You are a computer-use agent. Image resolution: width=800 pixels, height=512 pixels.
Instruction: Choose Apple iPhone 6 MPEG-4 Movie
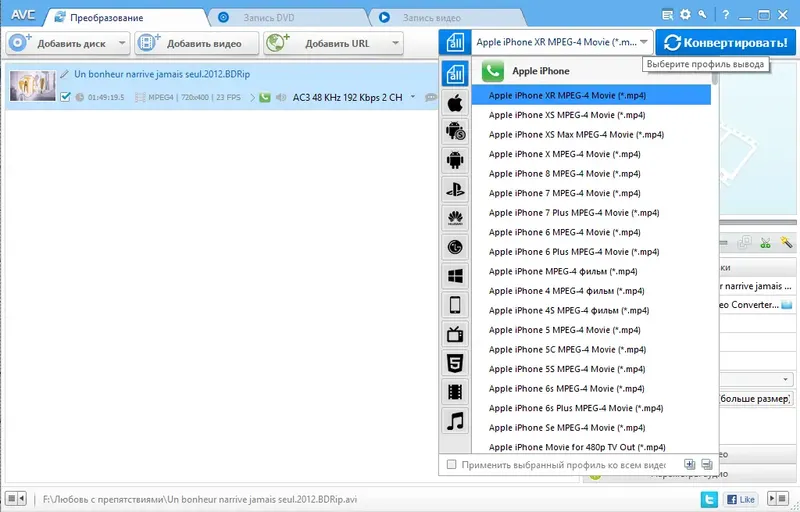591,233
